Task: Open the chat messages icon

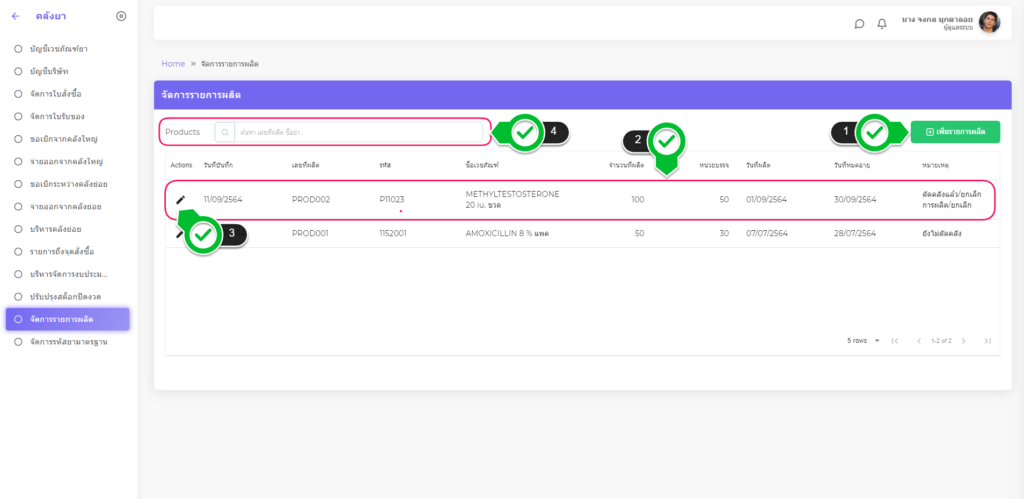Action: (x=859, y=24)
